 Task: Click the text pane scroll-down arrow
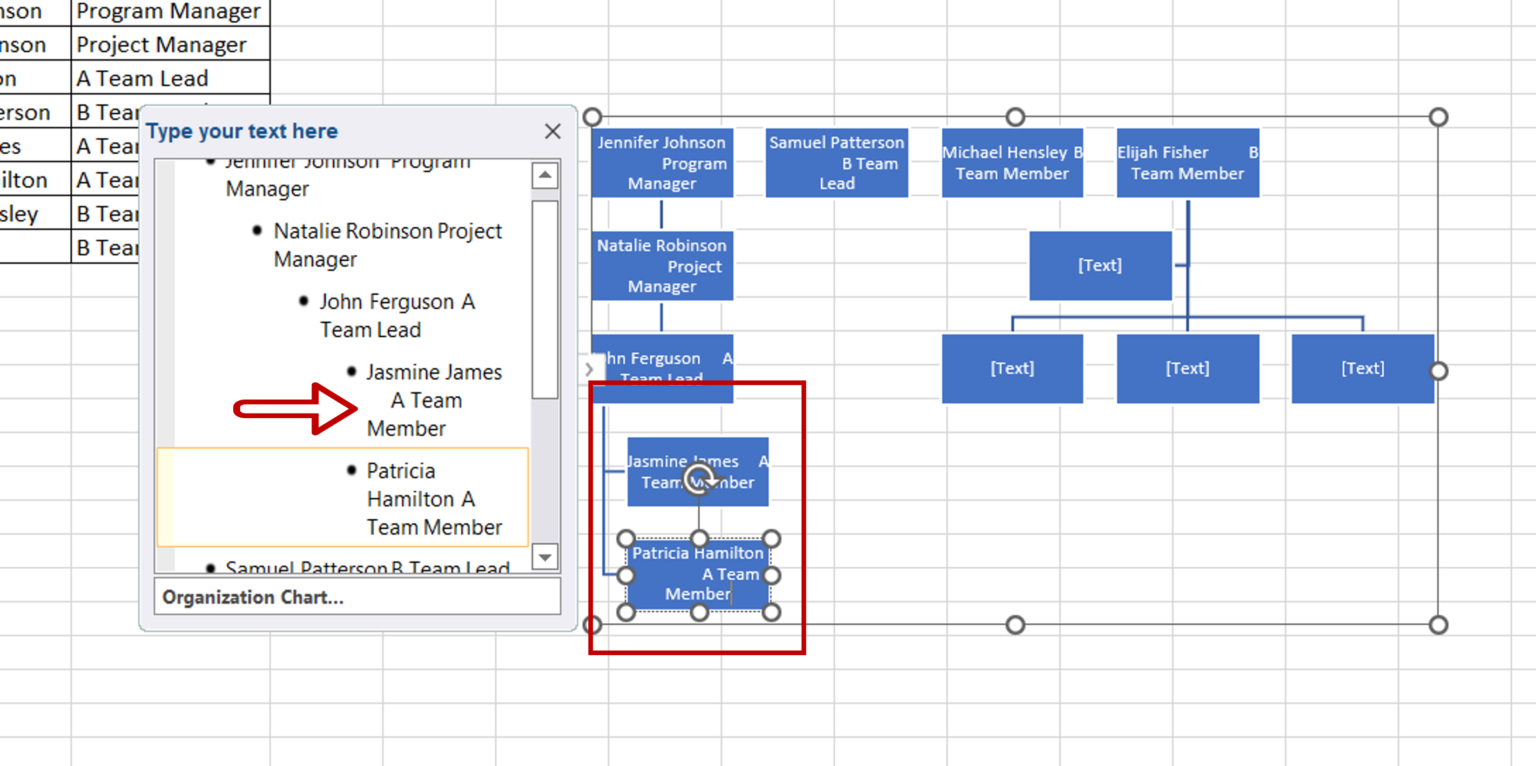point(545,558)
